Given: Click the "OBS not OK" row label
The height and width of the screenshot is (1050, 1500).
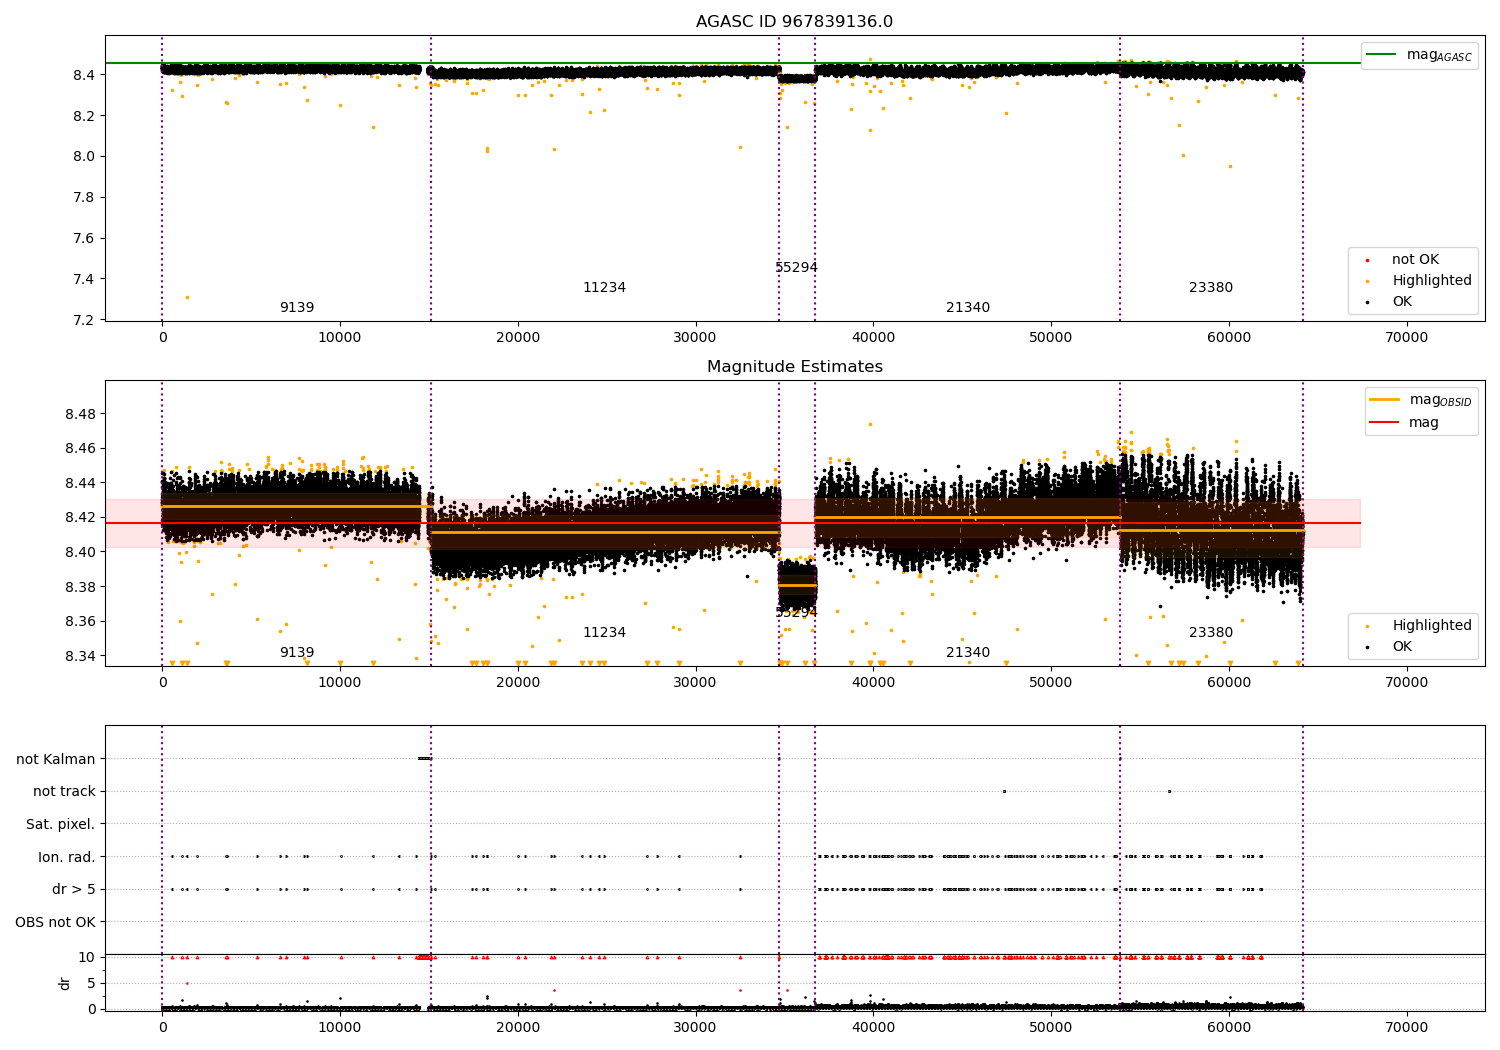Looking at the screenshot, I should coord(56,923).
